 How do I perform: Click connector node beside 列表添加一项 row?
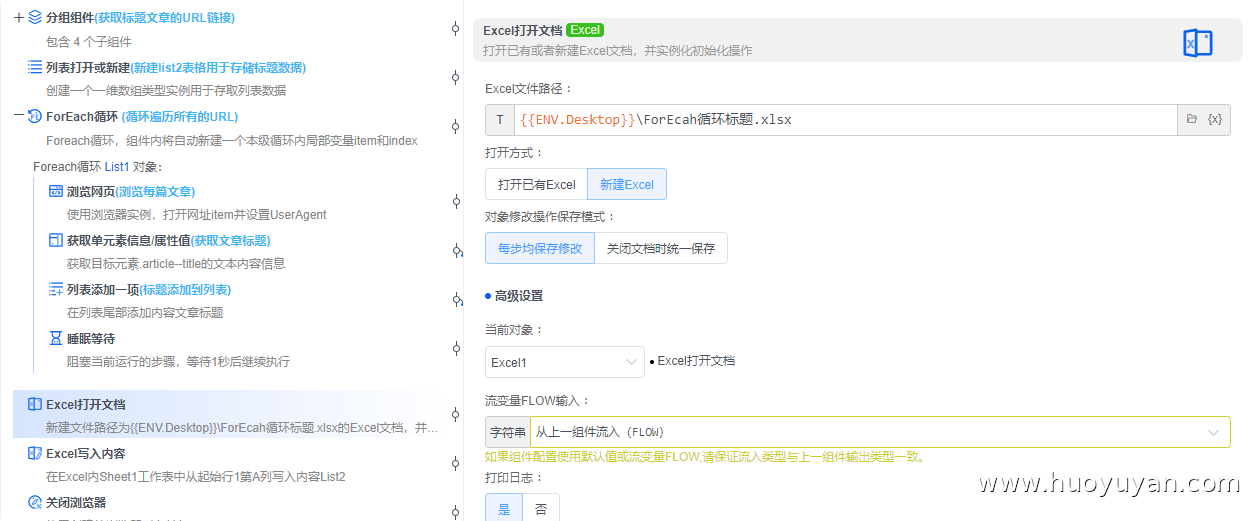click(456, 300)
